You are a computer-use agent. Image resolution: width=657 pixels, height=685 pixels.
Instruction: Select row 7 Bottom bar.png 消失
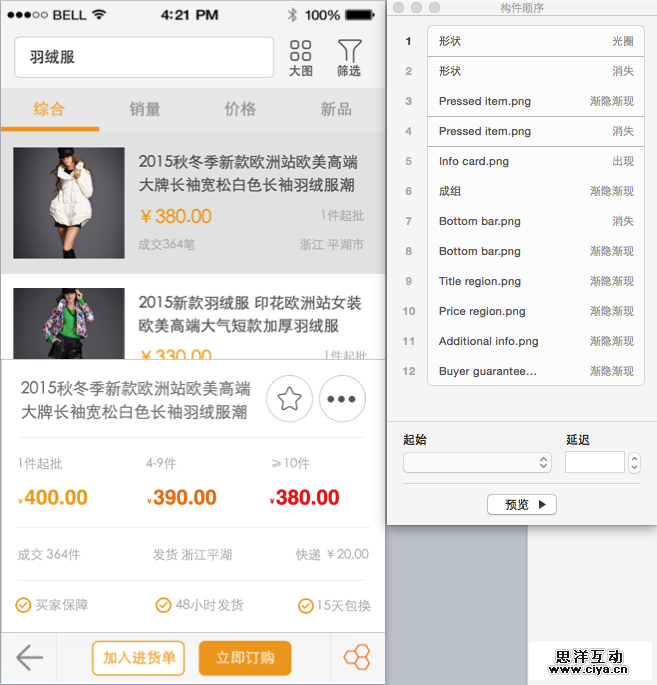pos(536,221)
